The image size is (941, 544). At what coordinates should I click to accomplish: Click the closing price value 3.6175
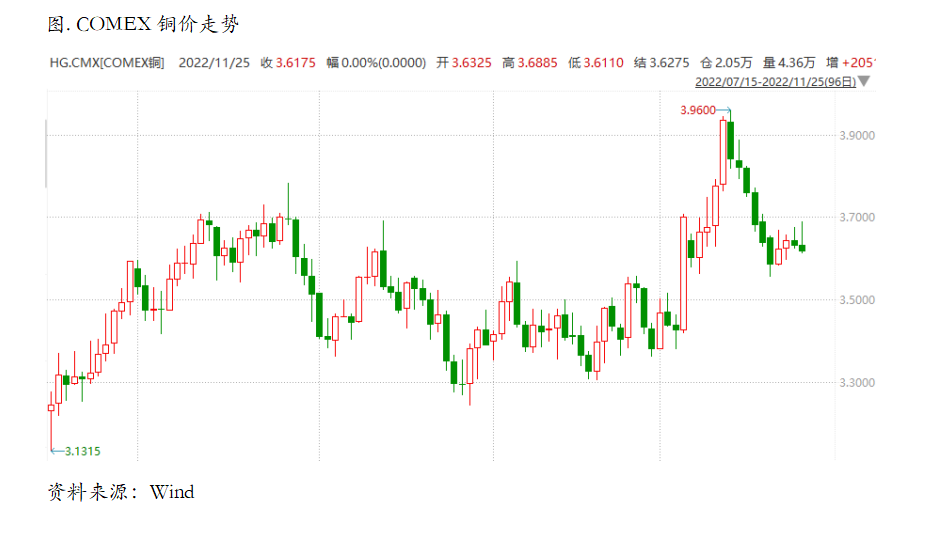coord(295,62)
